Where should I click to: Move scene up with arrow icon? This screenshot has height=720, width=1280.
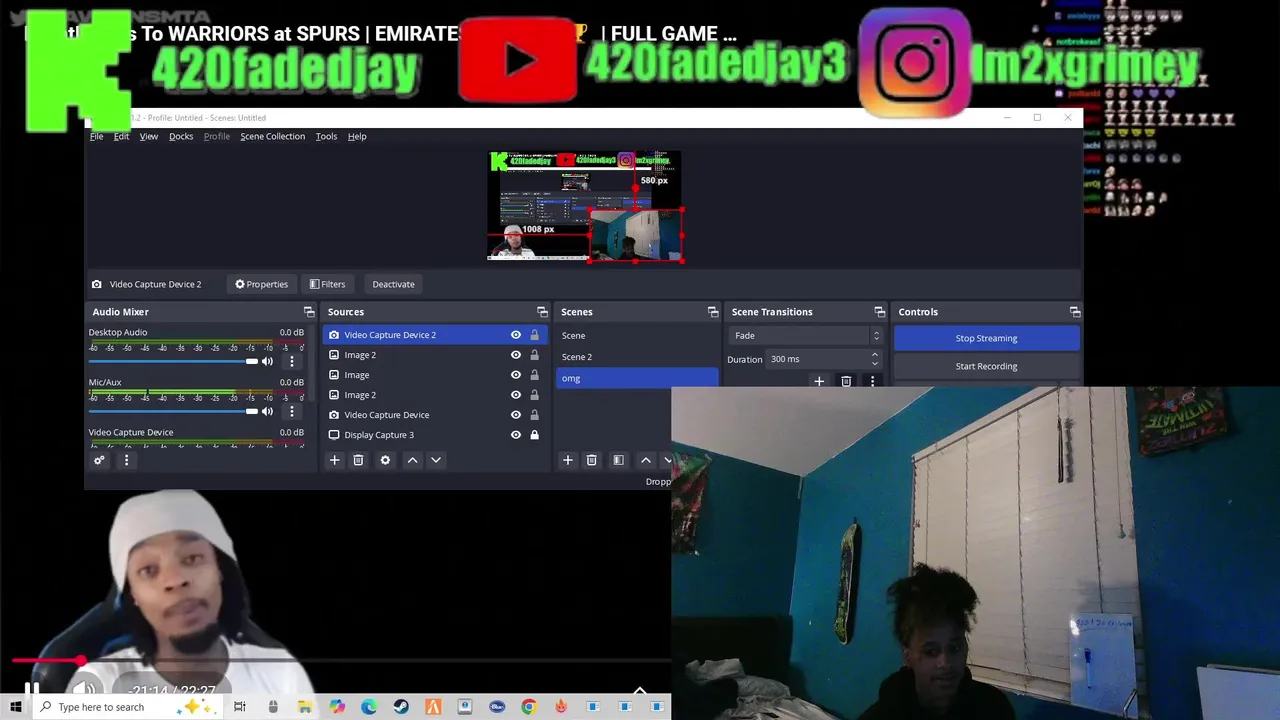[x=645, y=460]
